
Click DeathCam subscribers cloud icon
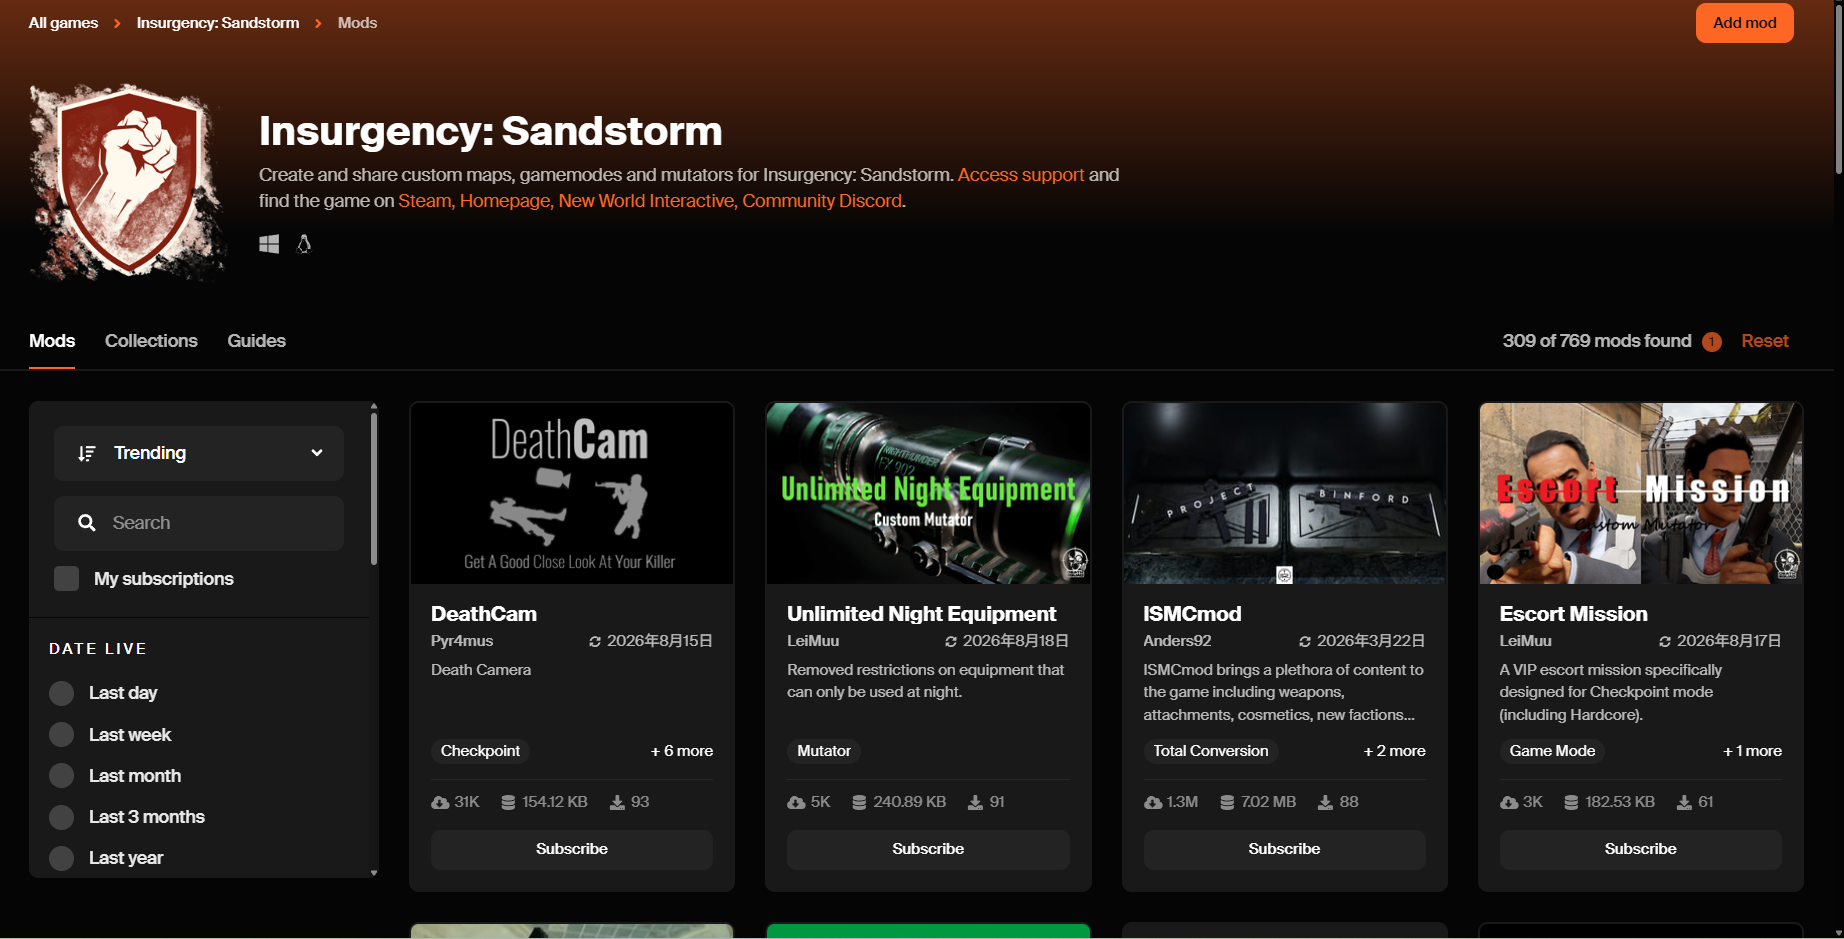pyautogui.click(x=440, y=802)
